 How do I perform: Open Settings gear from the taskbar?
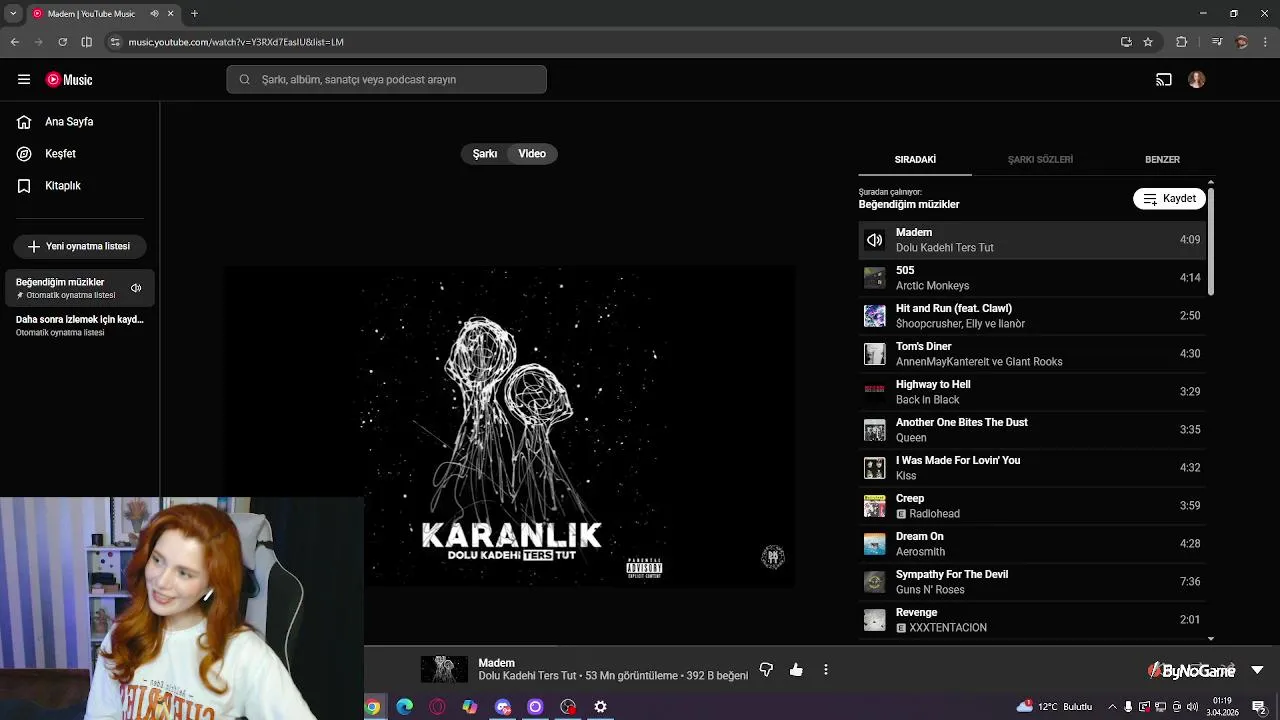600,707
